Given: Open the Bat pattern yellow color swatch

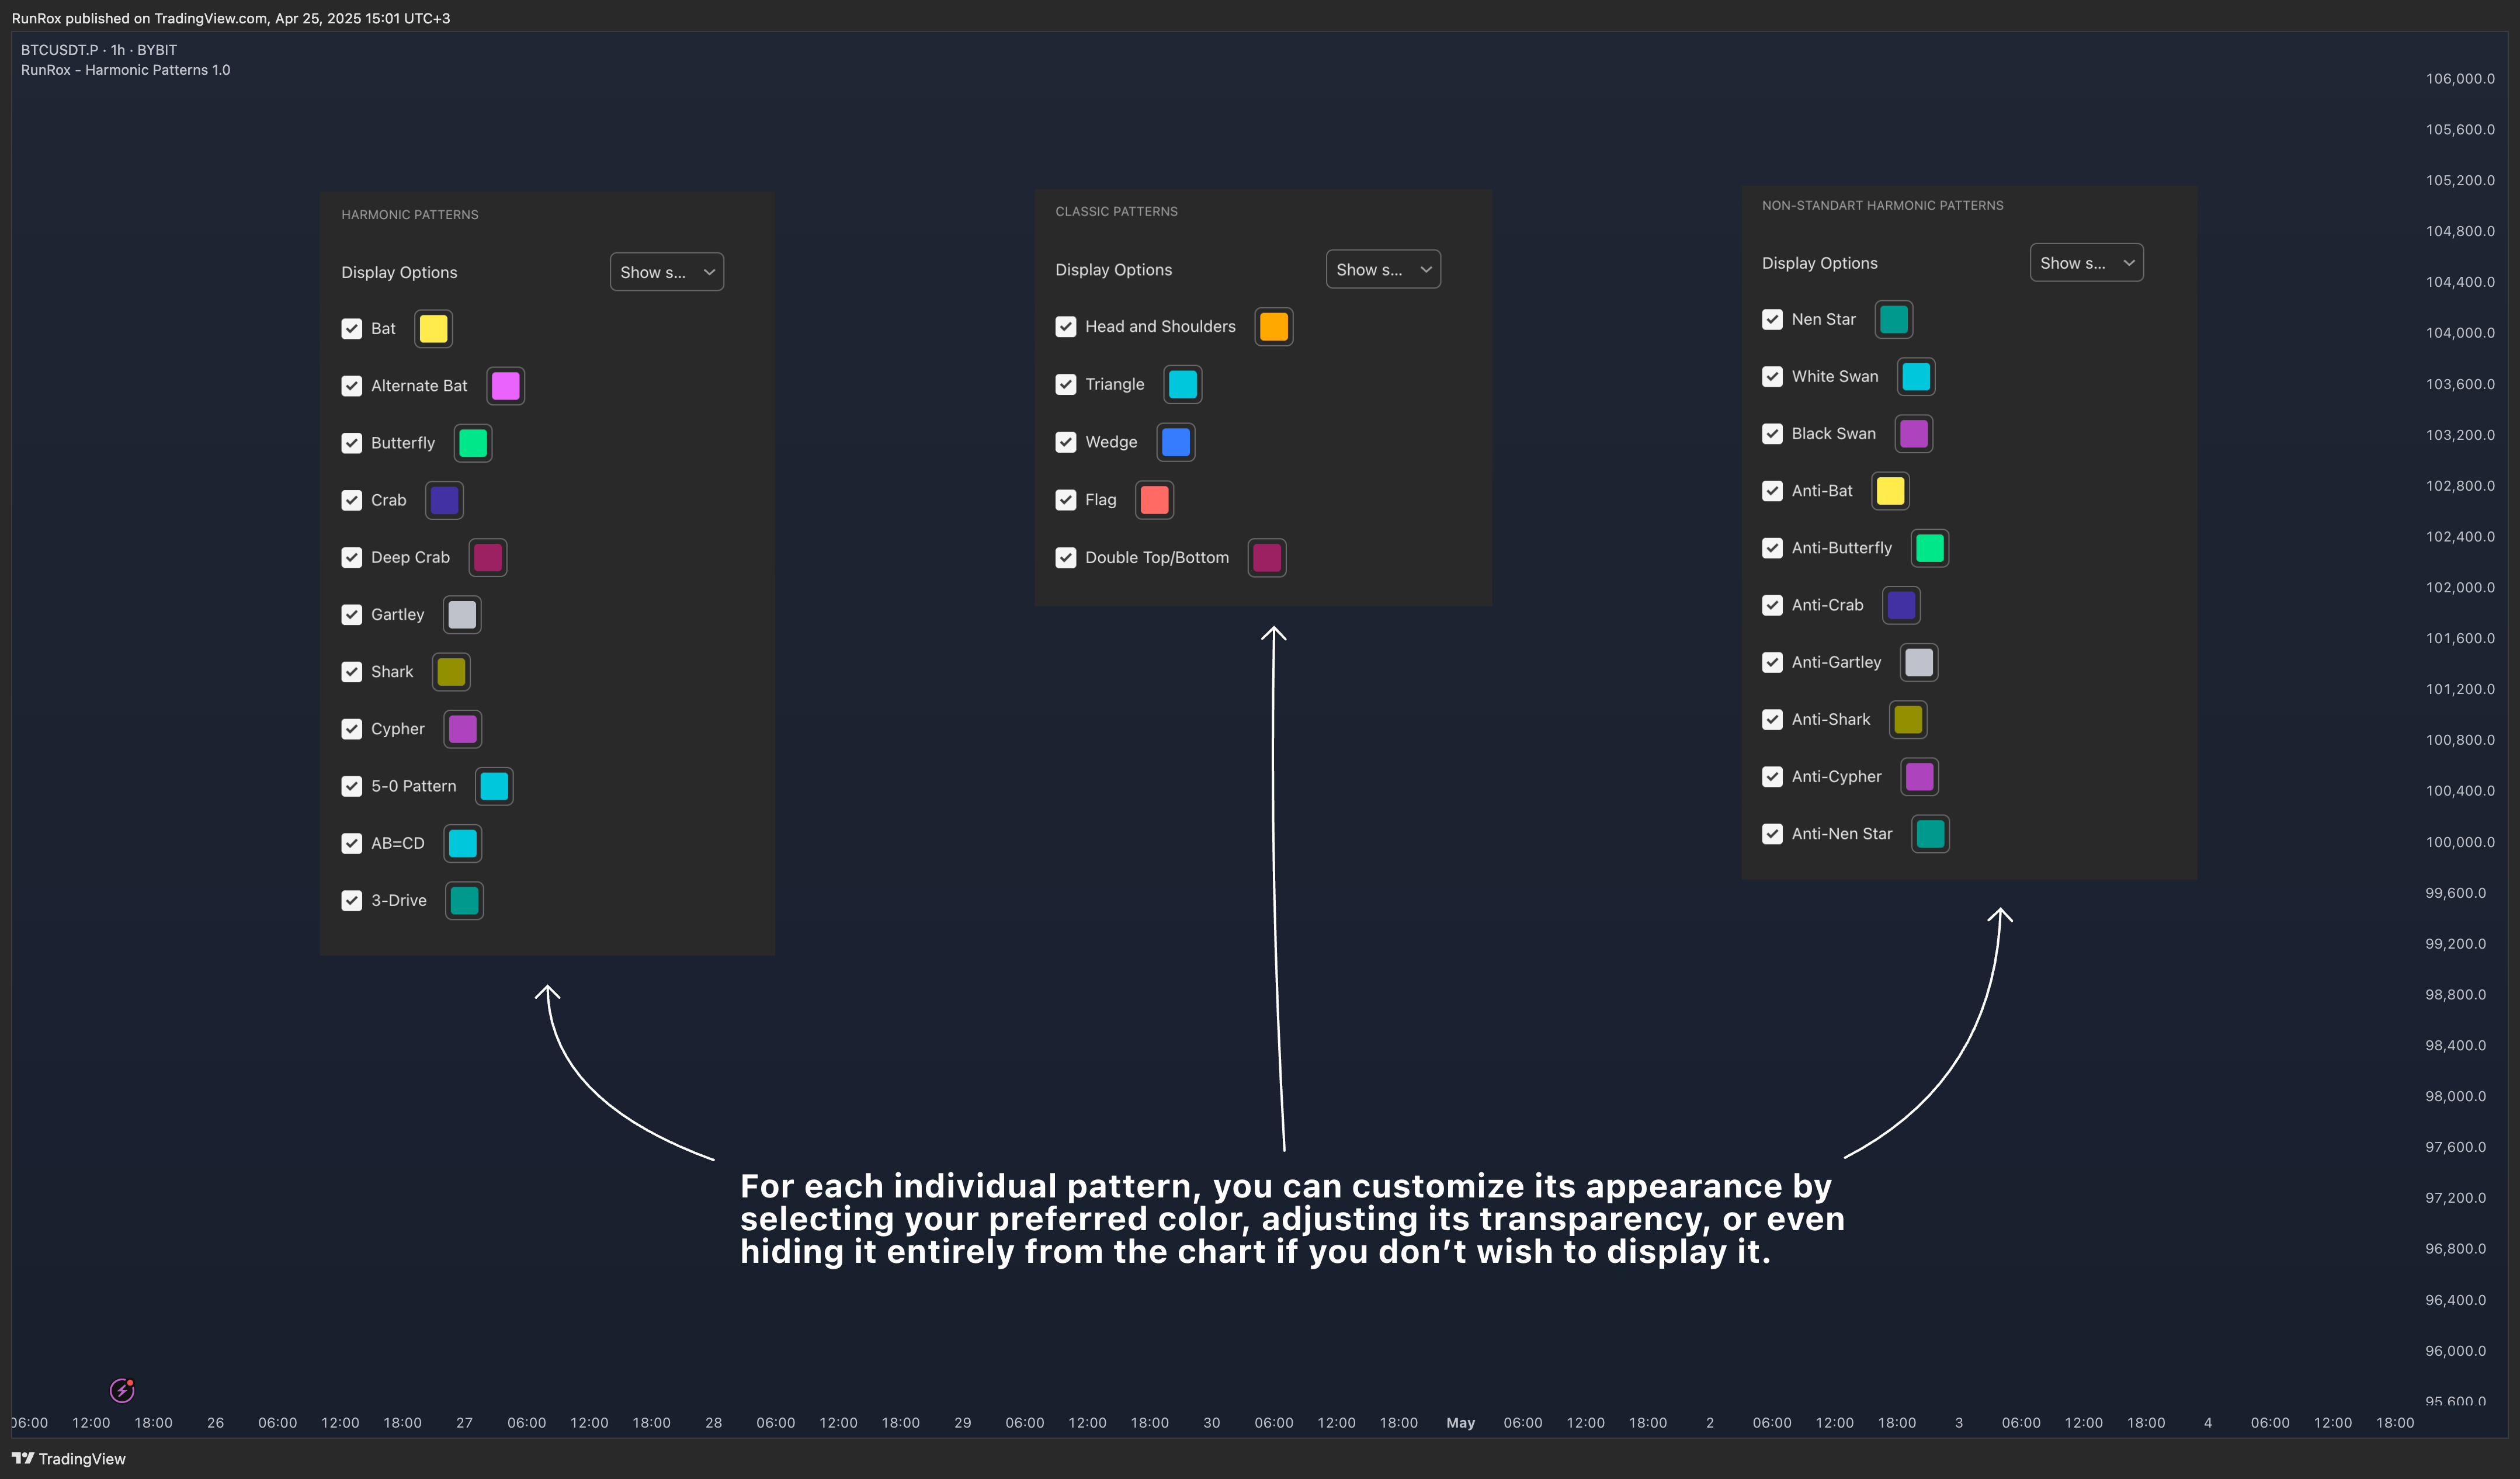Looking at the screenshot, I should click(433, 329).
